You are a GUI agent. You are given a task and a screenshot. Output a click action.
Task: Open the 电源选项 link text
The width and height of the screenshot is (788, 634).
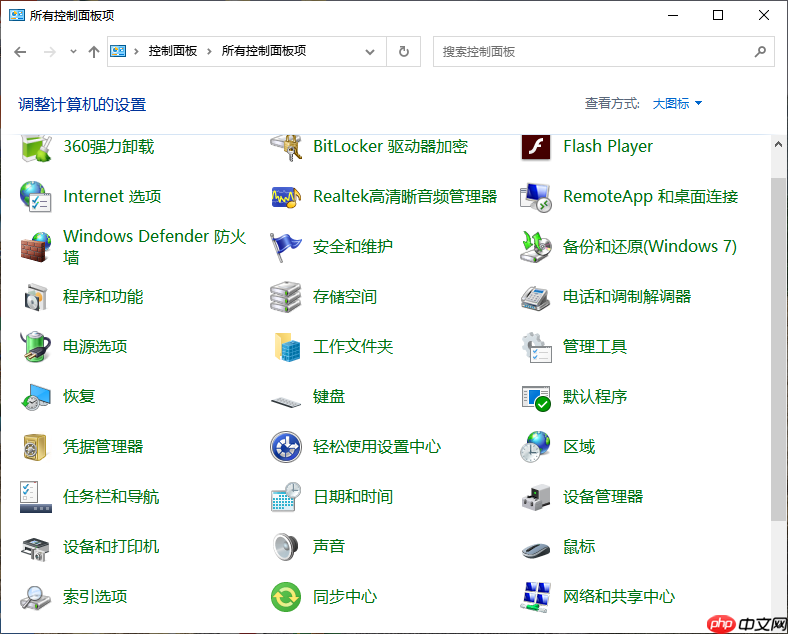coord(95,347)
